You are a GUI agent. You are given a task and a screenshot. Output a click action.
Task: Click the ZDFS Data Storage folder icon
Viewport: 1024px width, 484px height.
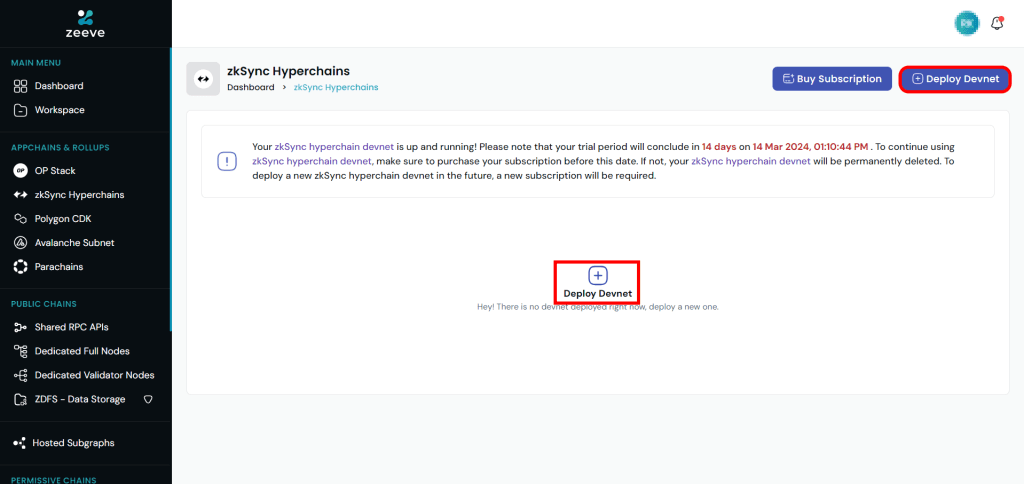coord(20,399)
